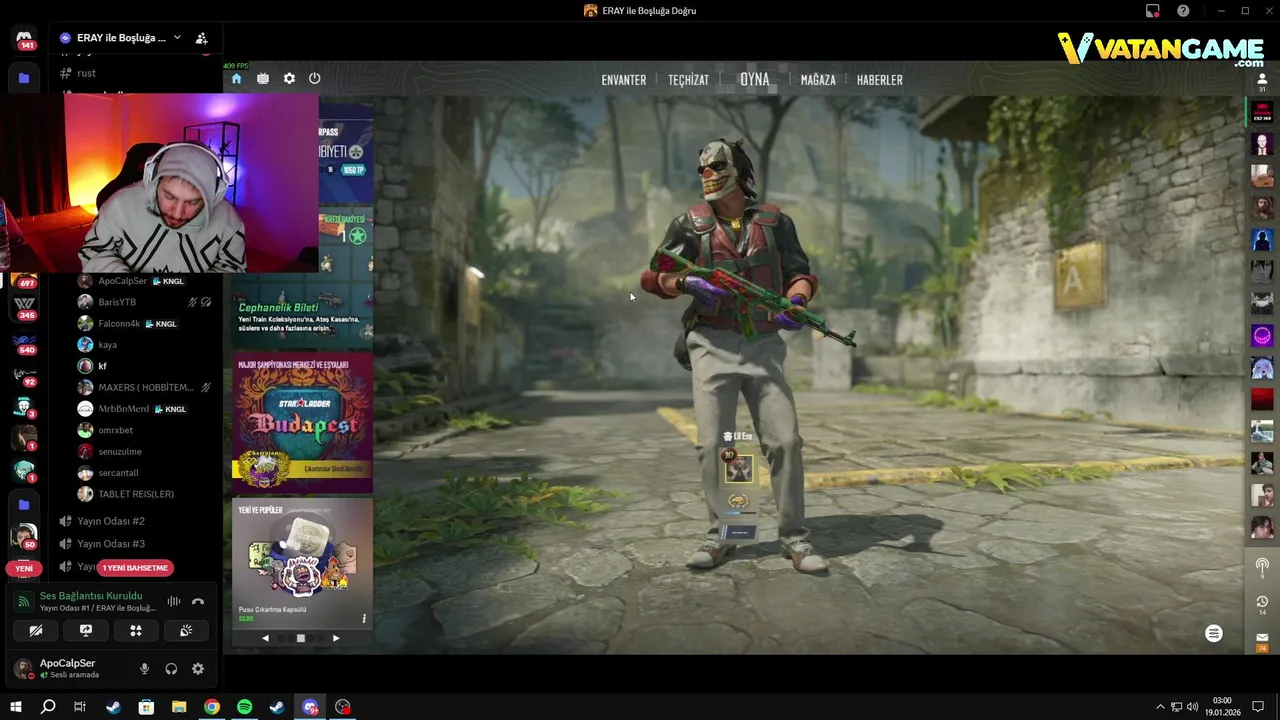This screenshot has height=720, width=1280.
Task: Open Spotify from taskbar
Action: point(245,707)
